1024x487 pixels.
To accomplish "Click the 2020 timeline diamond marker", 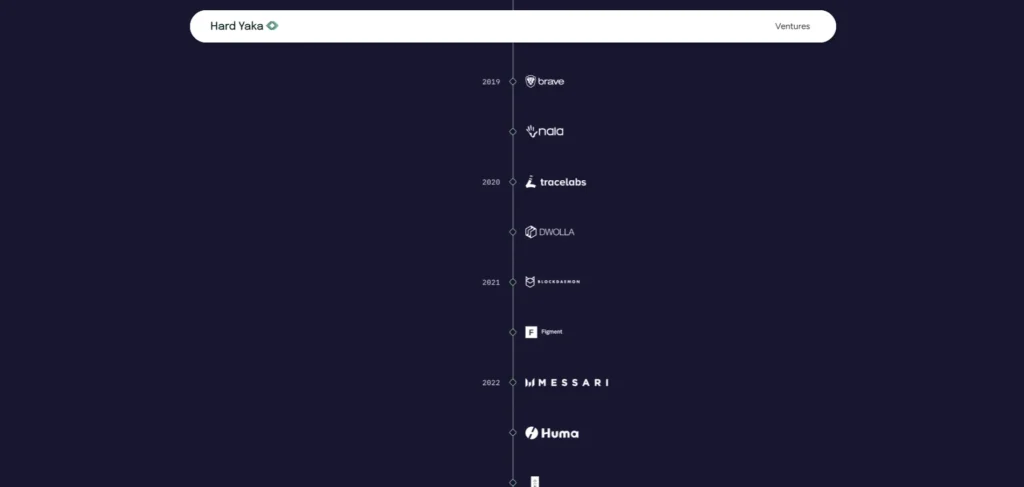I will 513,182.
